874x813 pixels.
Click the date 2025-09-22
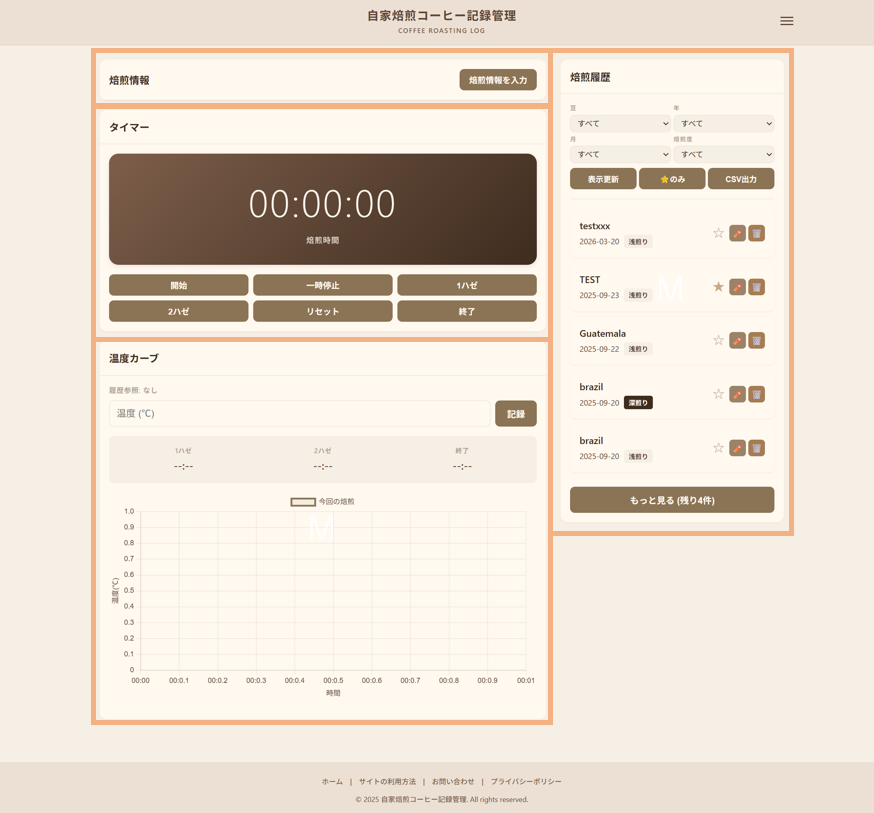(599, 349)
